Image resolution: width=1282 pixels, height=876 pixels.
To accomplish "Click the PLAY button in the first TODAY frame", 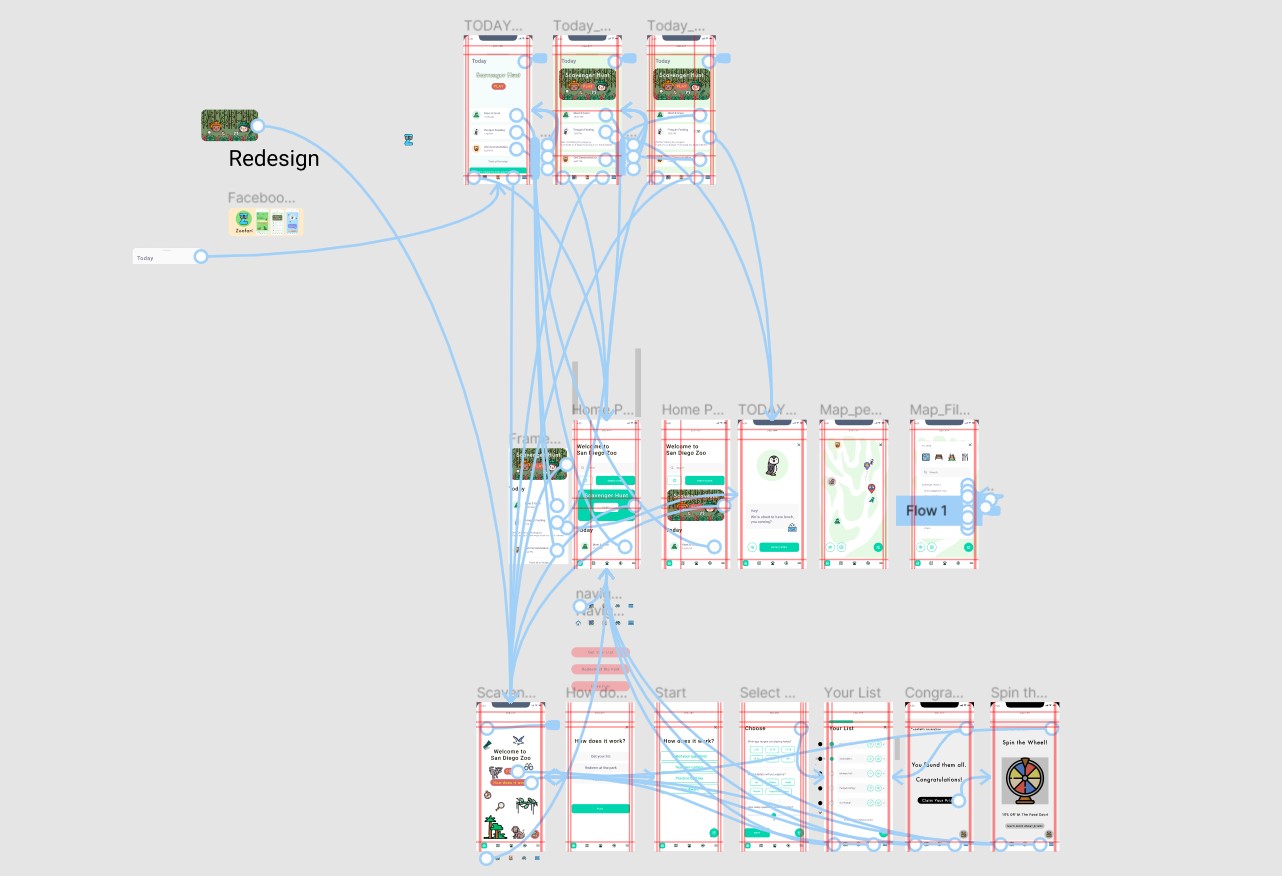I will pos(498,87).
